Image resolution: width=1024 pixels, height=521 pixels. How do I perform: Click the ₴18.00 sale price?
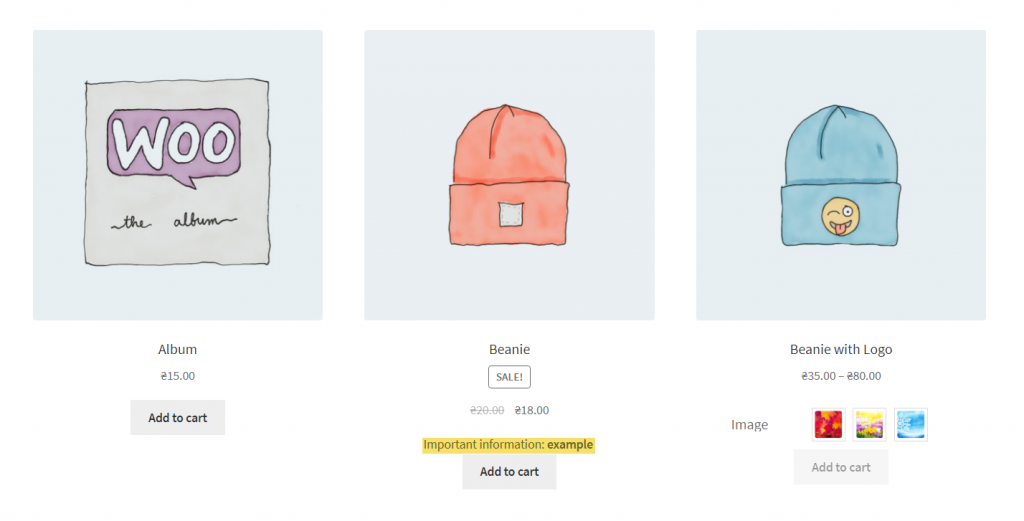(532, 410)
